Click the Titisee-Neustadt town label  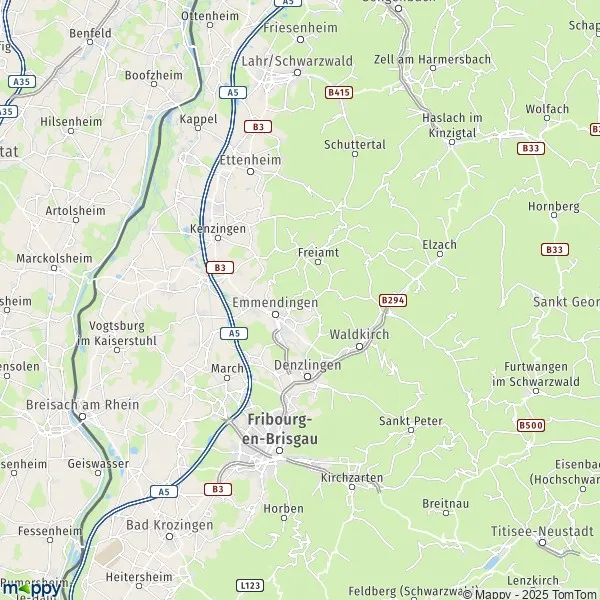pyautogui.click(x=542, y=531)
